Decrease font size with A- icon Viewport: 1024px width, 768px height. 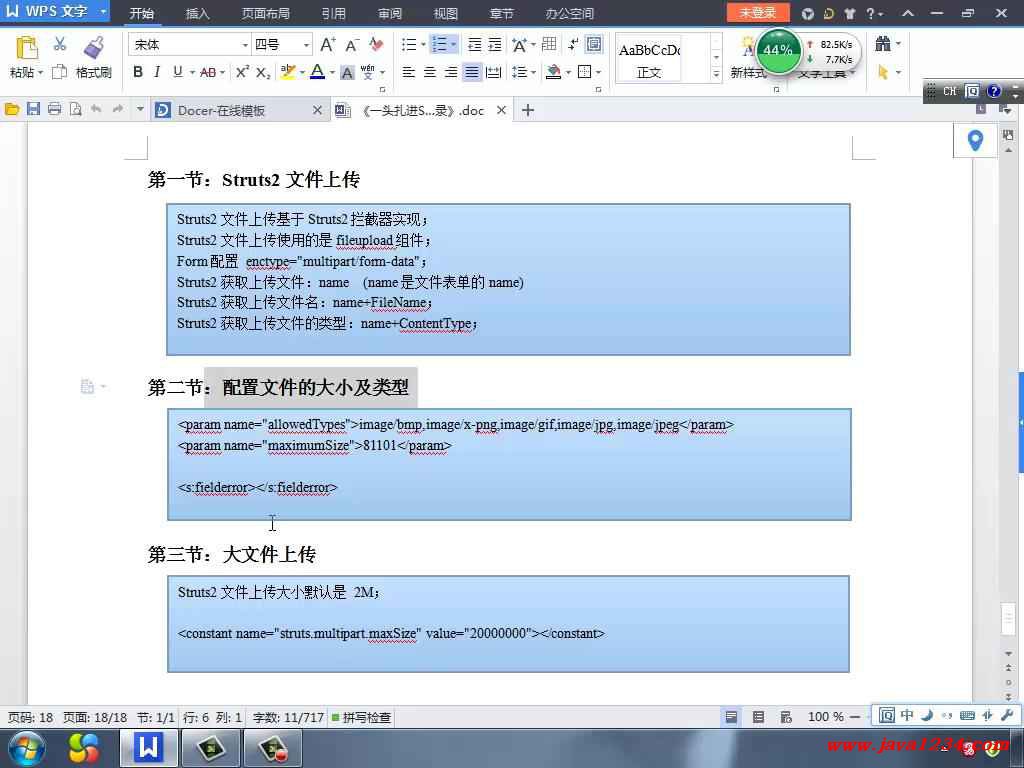pyautogui.click(x=352, y=44)
